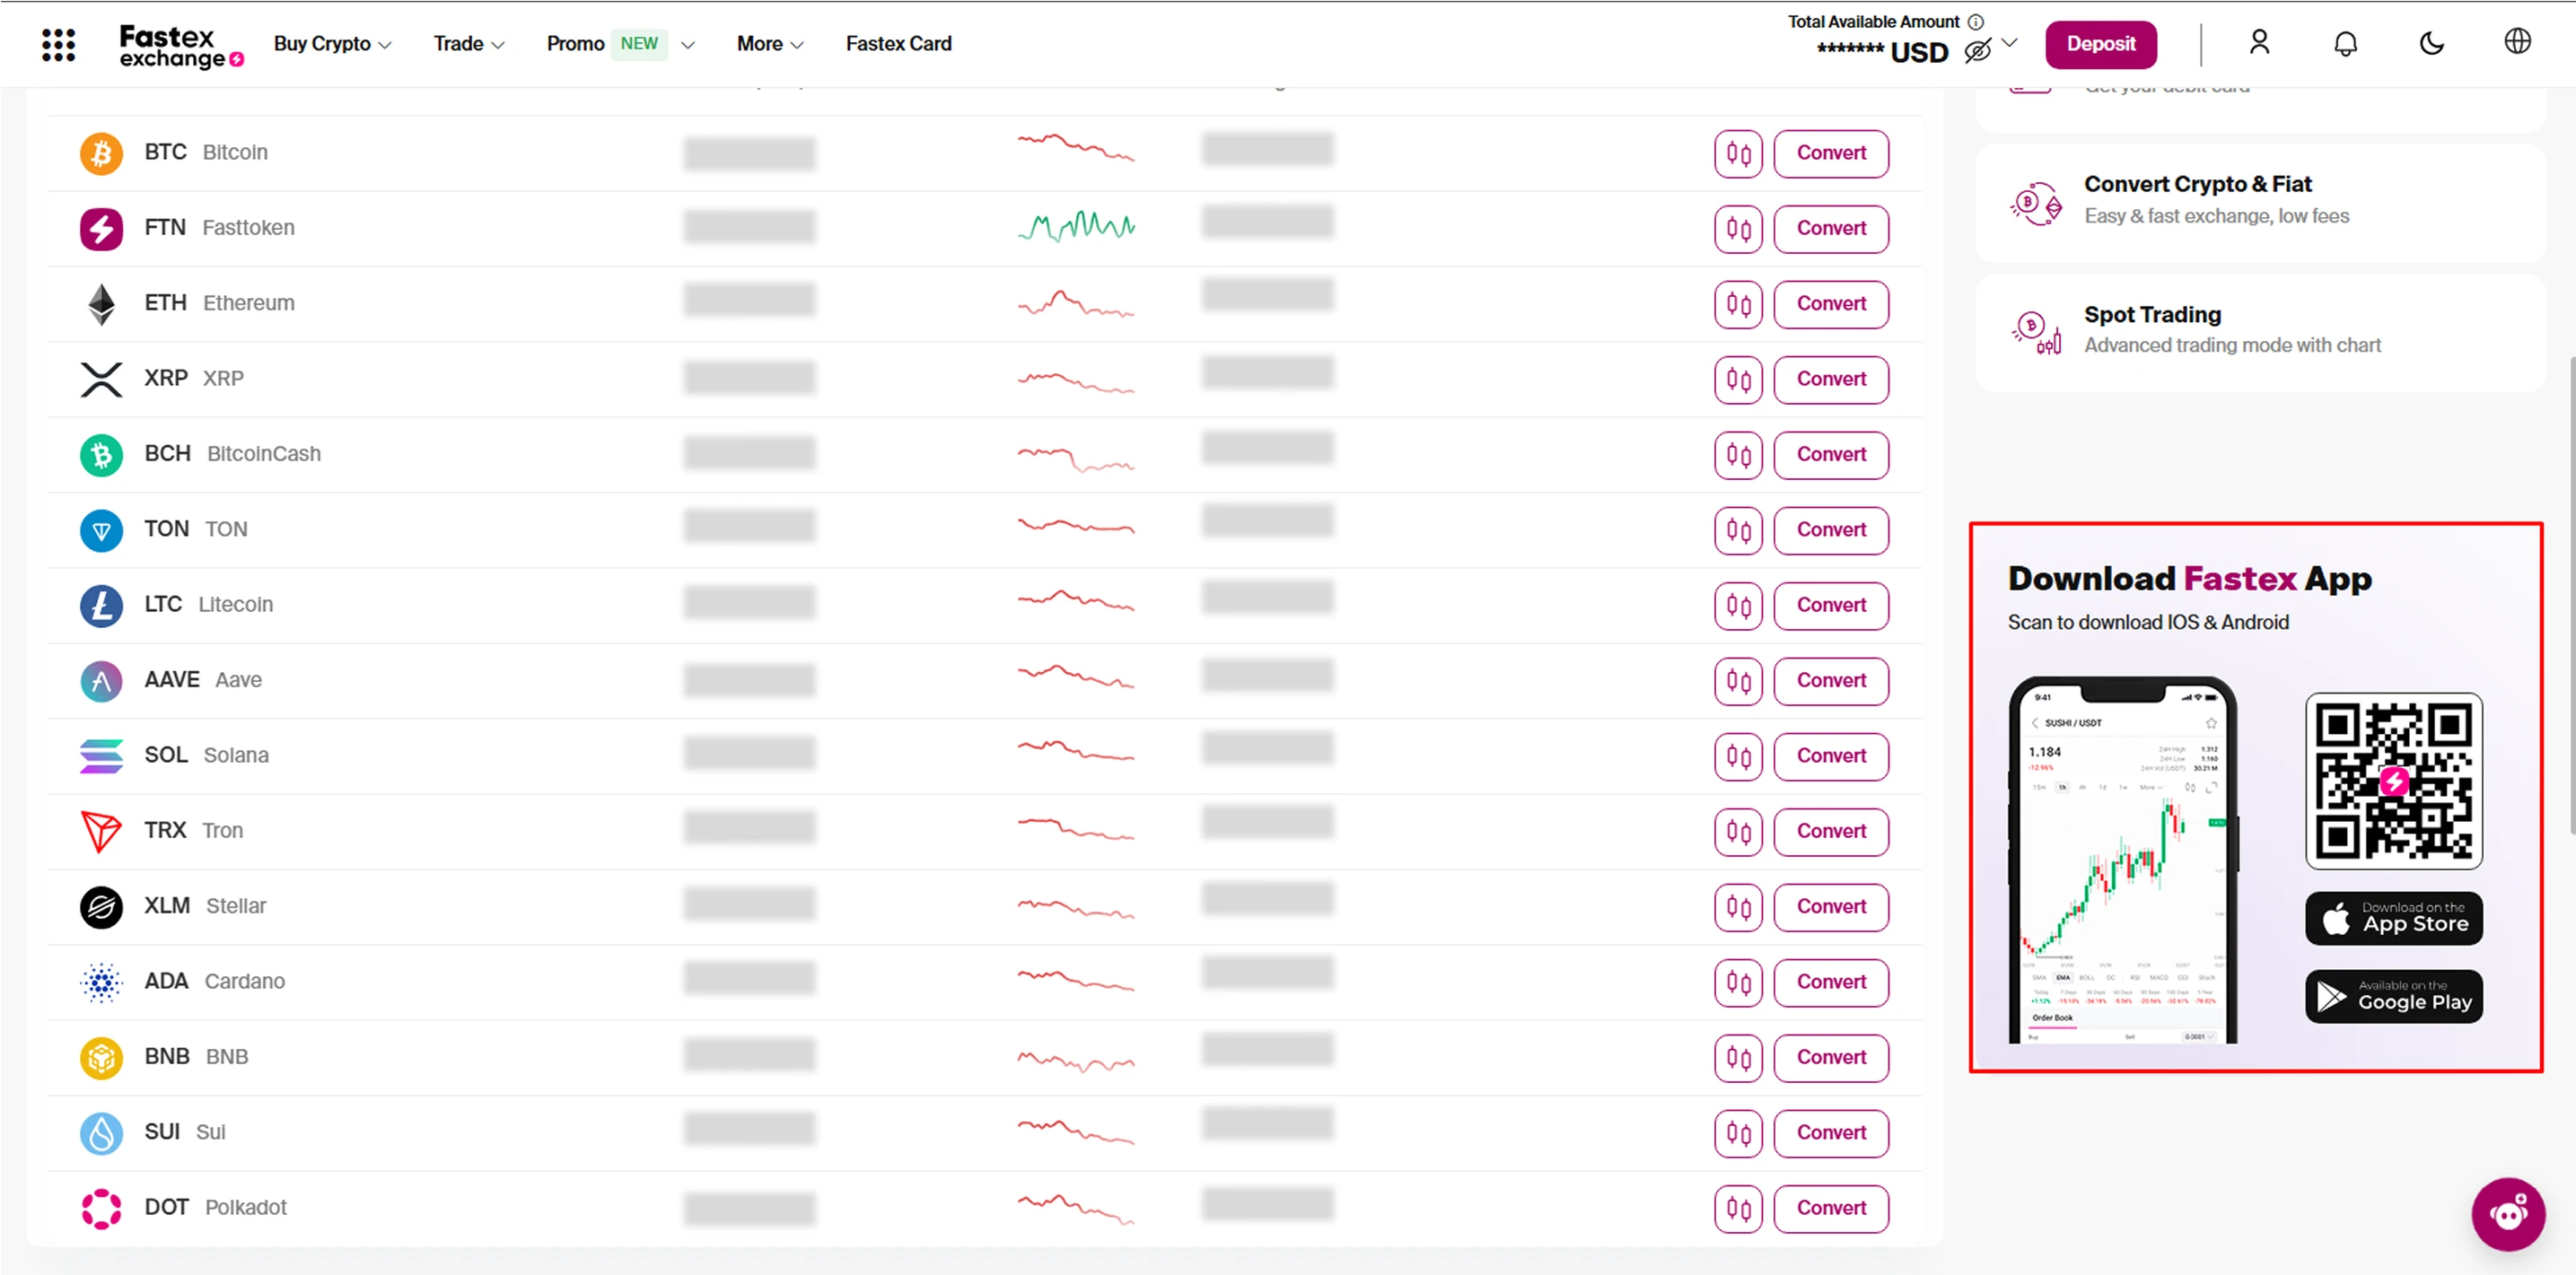
Task: Open language globe icon
Action: tap(2517, 41)
